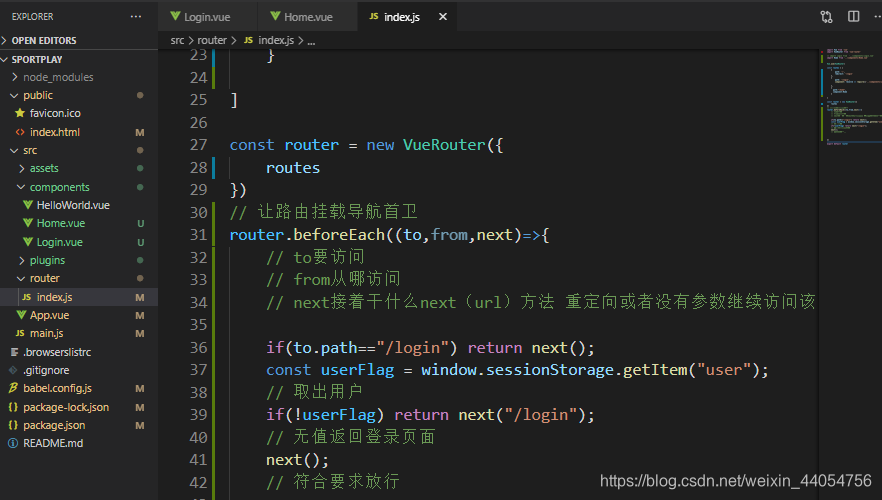Image resolution: width=882 pixels, height=500 pixels.
Task: Click the Vue icon on Login.vue tab
Action: point(175,16)
